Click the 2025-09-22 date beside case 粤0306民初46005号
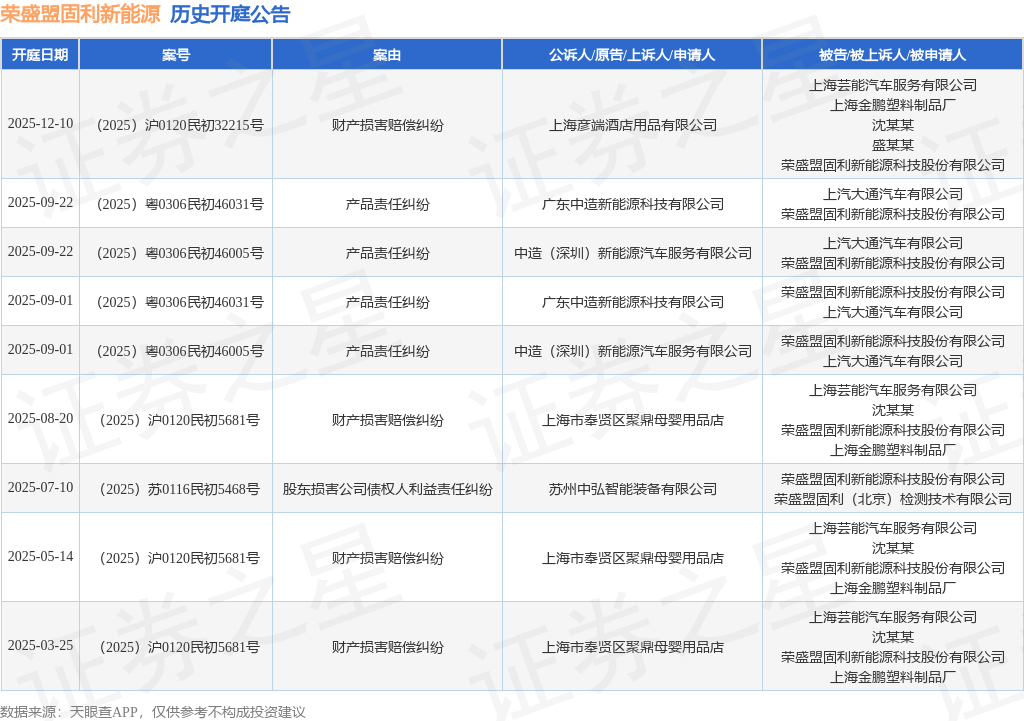Image resolution: width=1024 pixels, height=721 pixels. pos(40,251)
